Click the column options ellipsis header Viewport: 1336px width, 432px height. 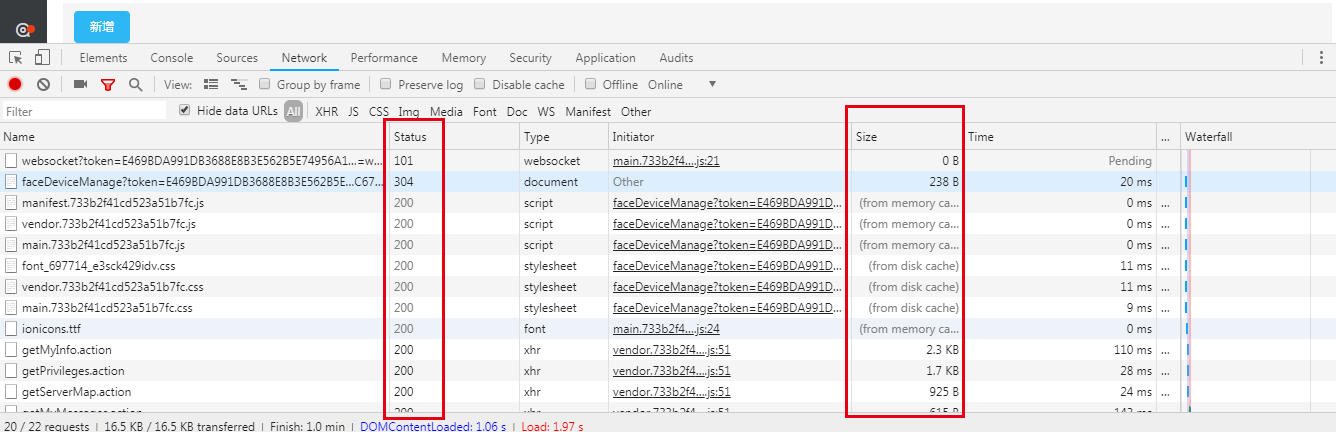(1166, 137)
